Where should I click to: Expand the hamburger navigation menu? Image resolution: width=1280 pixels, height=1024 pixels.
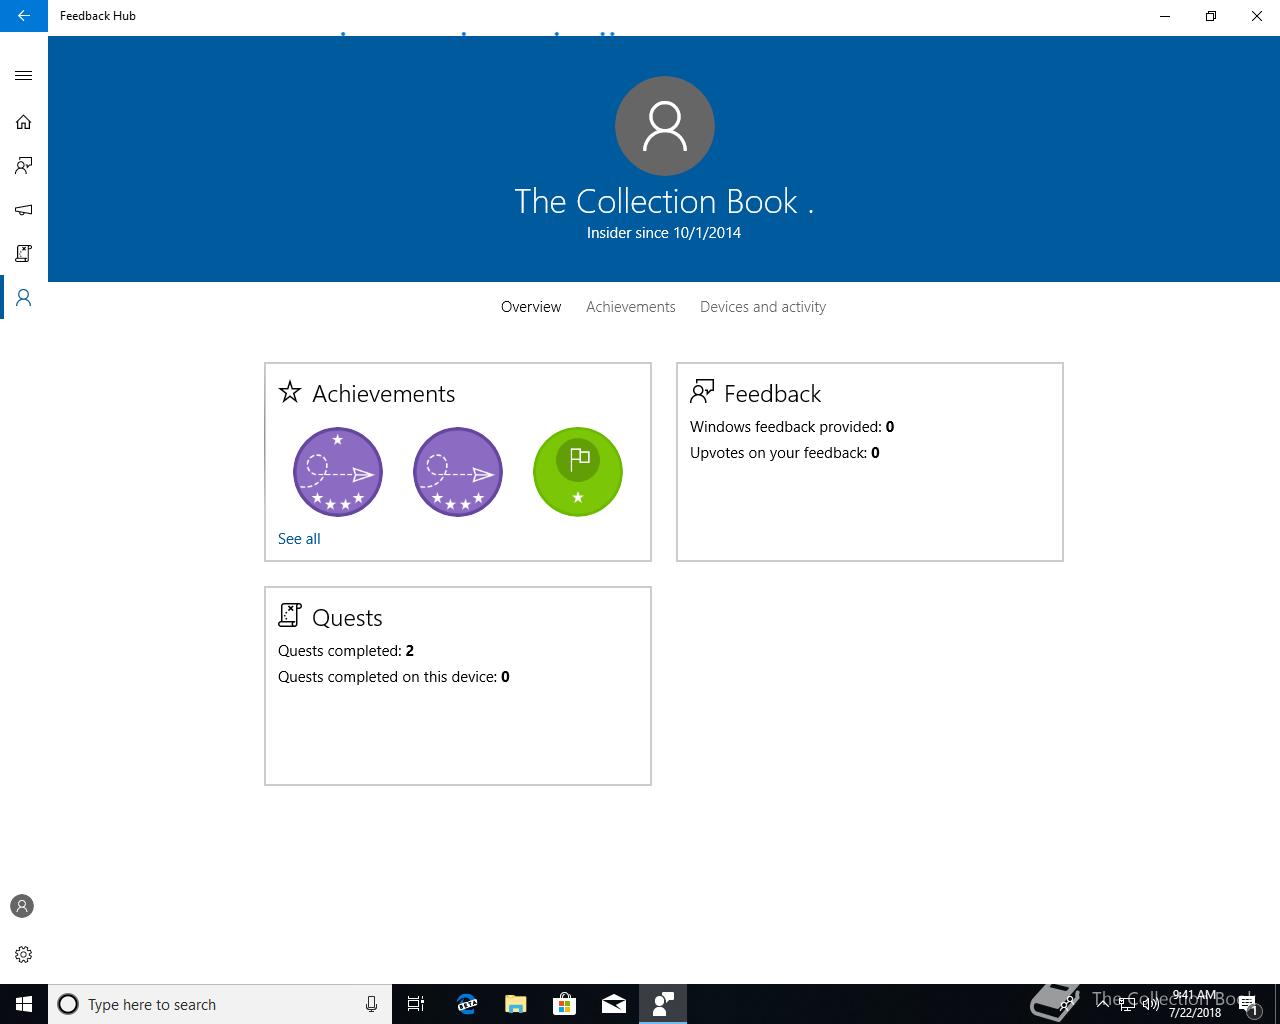[23, 75]
